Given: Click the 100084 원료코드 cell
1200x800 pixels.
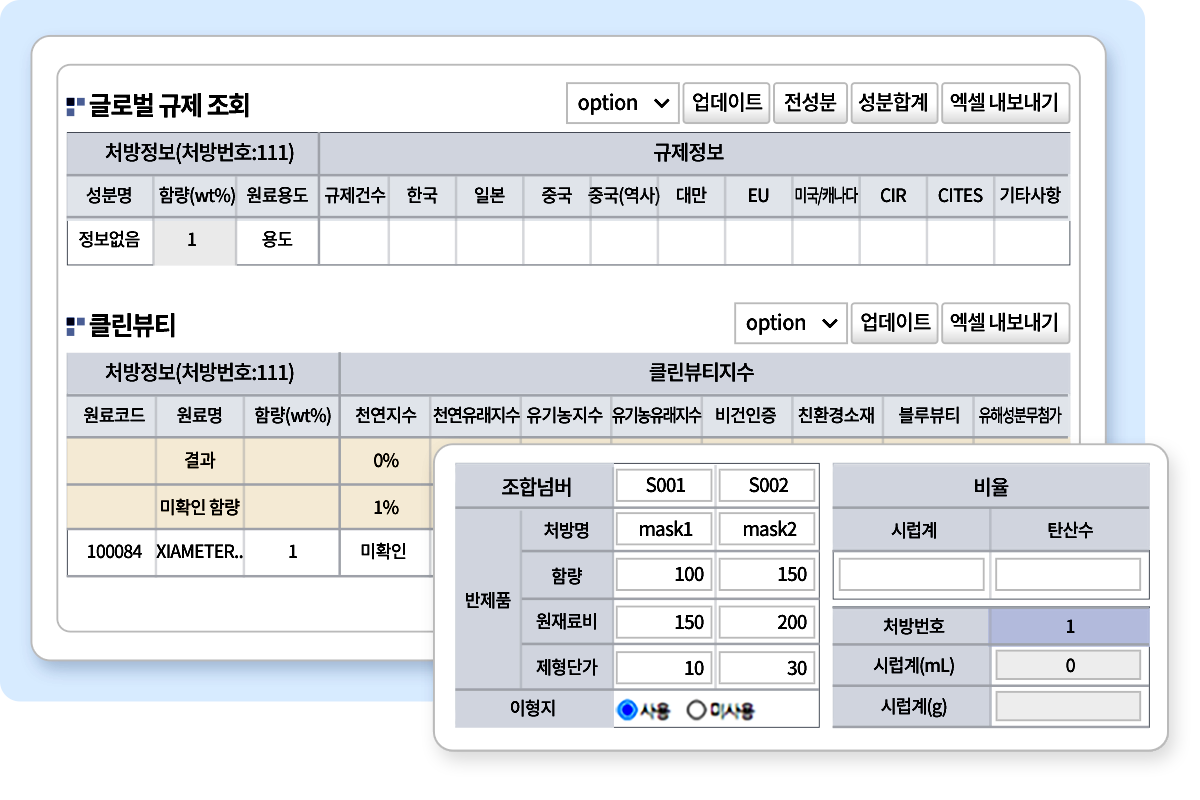Looking at the screenshot, I should click(x=112, y=551).
